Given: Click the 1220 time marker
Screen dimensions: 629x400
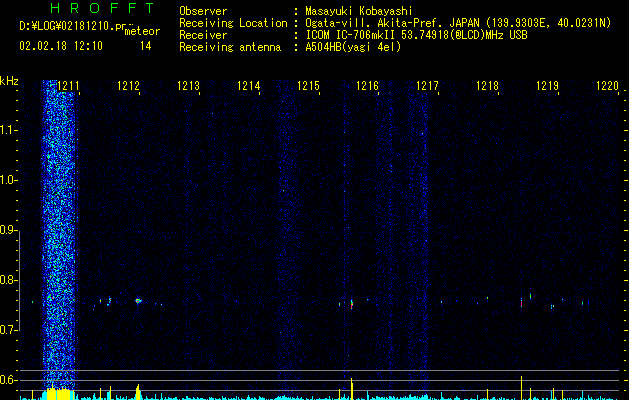Looking at the screenshot, I should 607,86.
